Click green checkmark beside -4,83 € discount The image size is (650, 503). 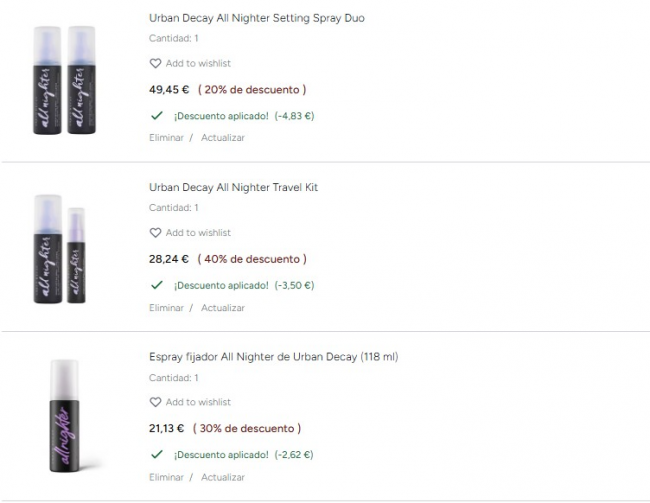(157, 116)
